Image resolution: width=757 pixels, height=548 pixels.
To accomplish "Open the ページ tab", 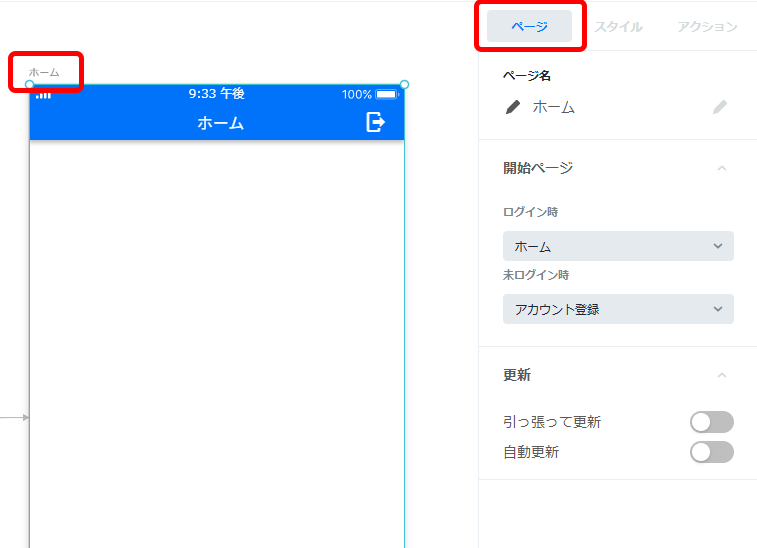I will click(529, 26).
